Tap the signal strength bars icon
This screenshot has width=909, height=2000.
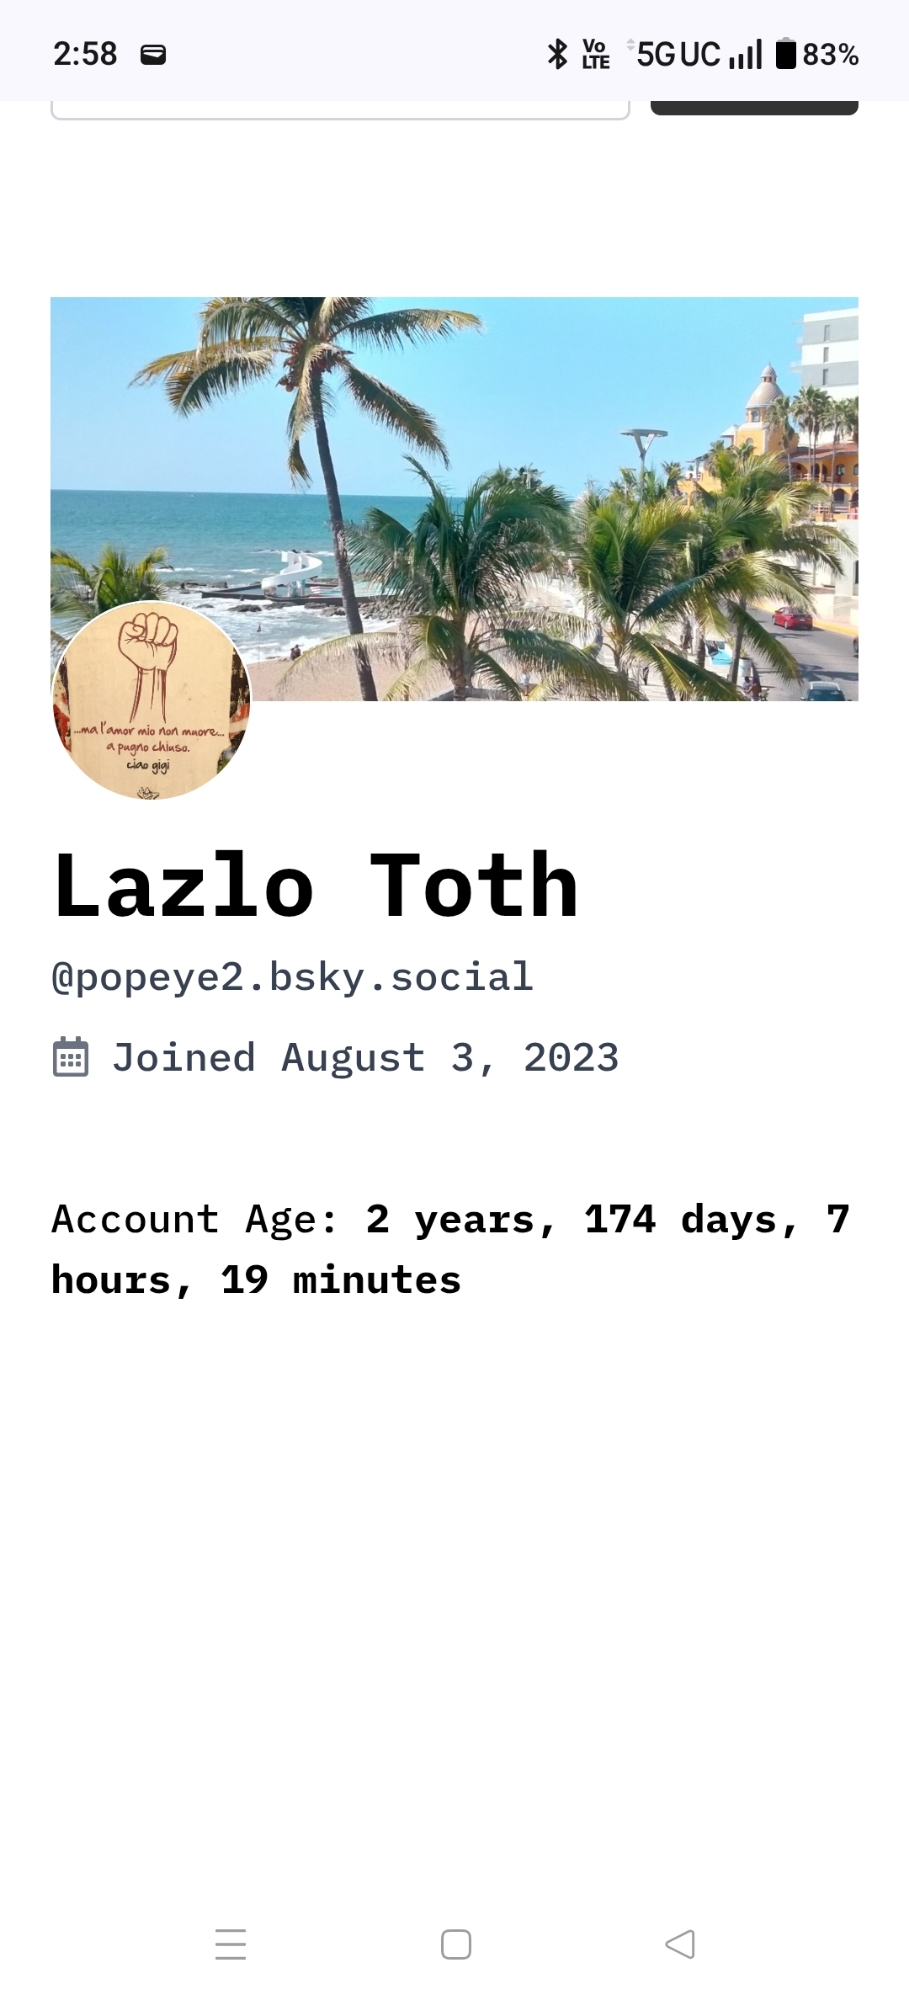pyautogui.click(x=746, y=54)
